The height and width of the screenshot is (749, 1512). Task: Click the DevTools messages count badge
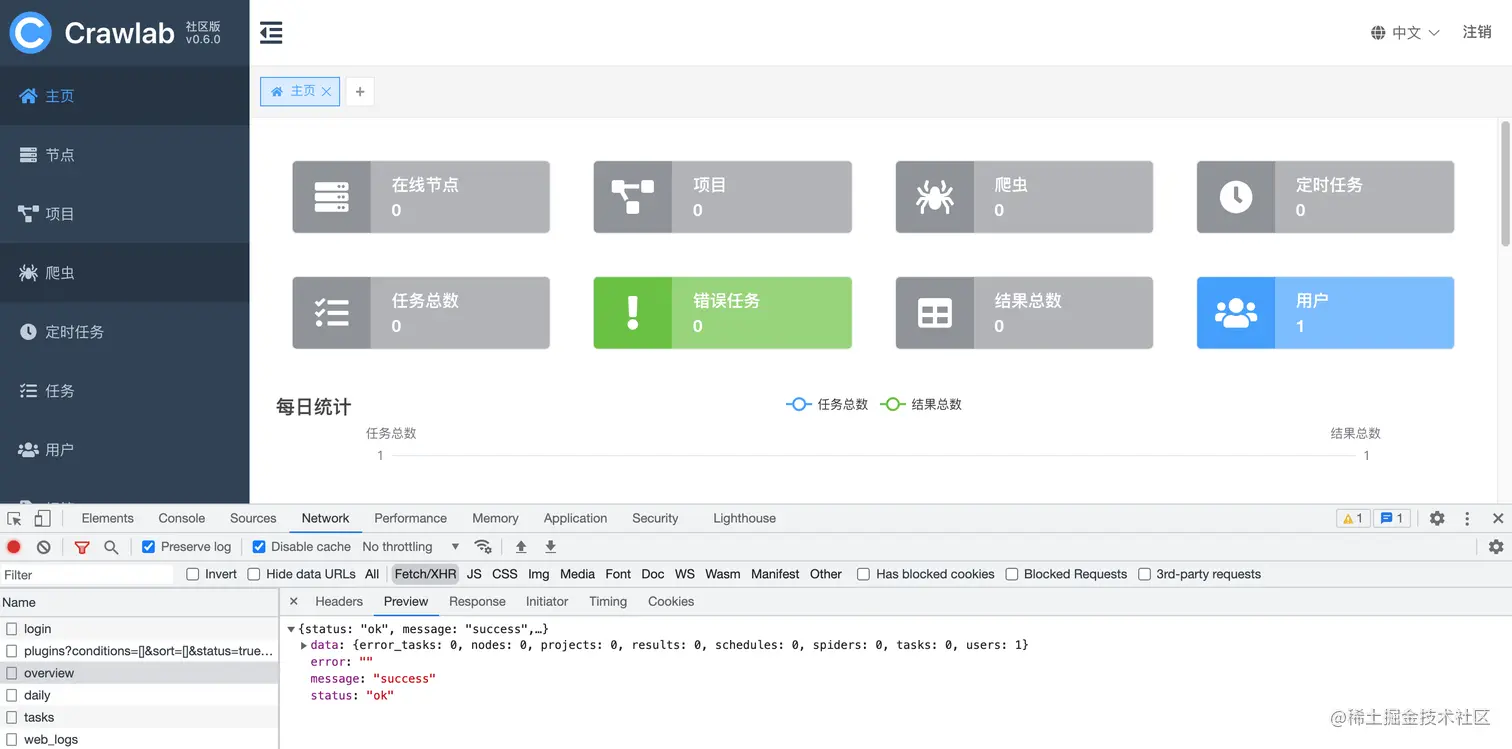click(1392, 518)
